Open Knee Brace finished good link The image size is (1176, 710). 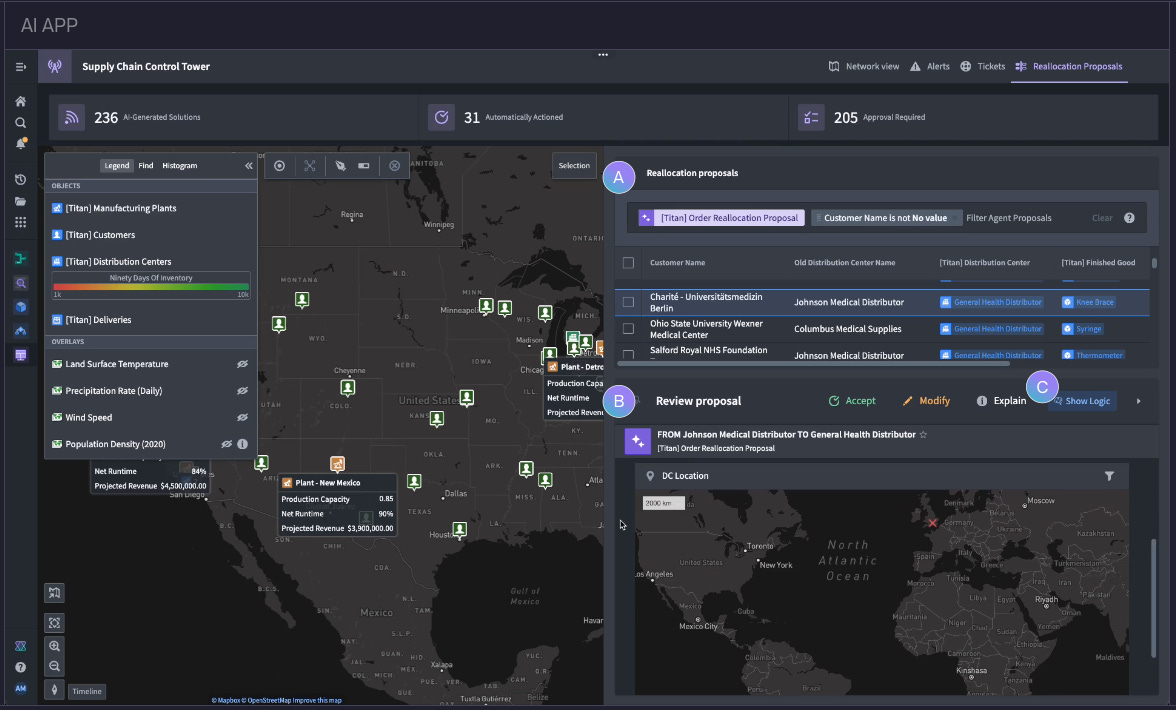click(x=1088, y=302)
